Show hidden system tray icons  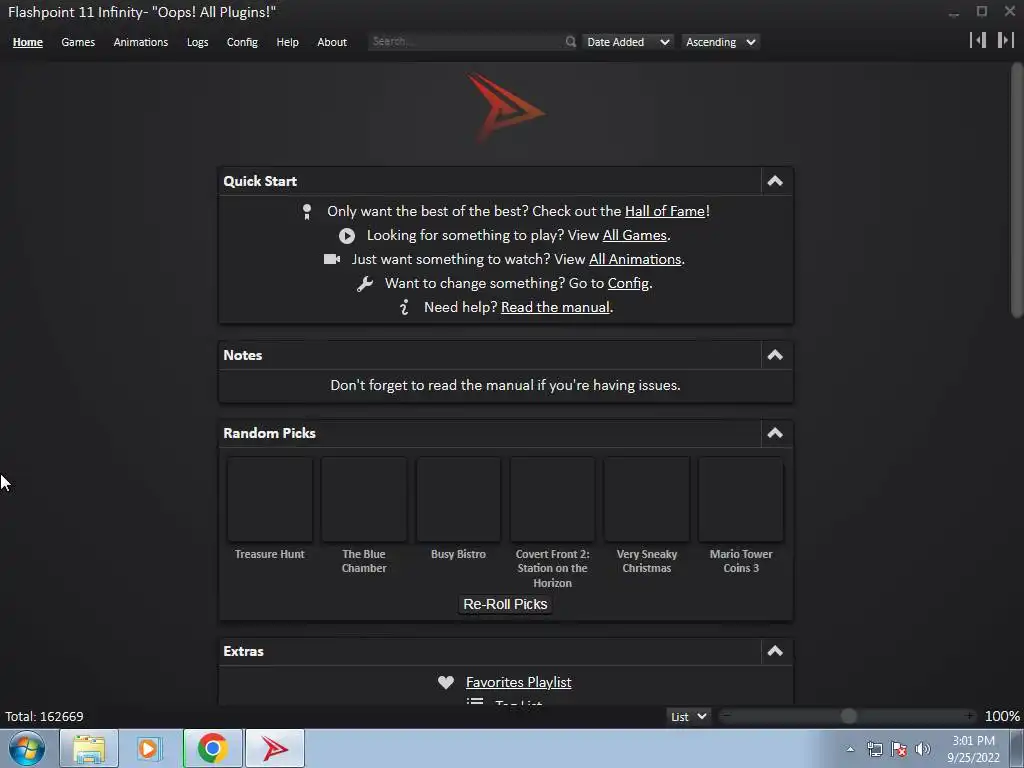[x=850, y=749]
